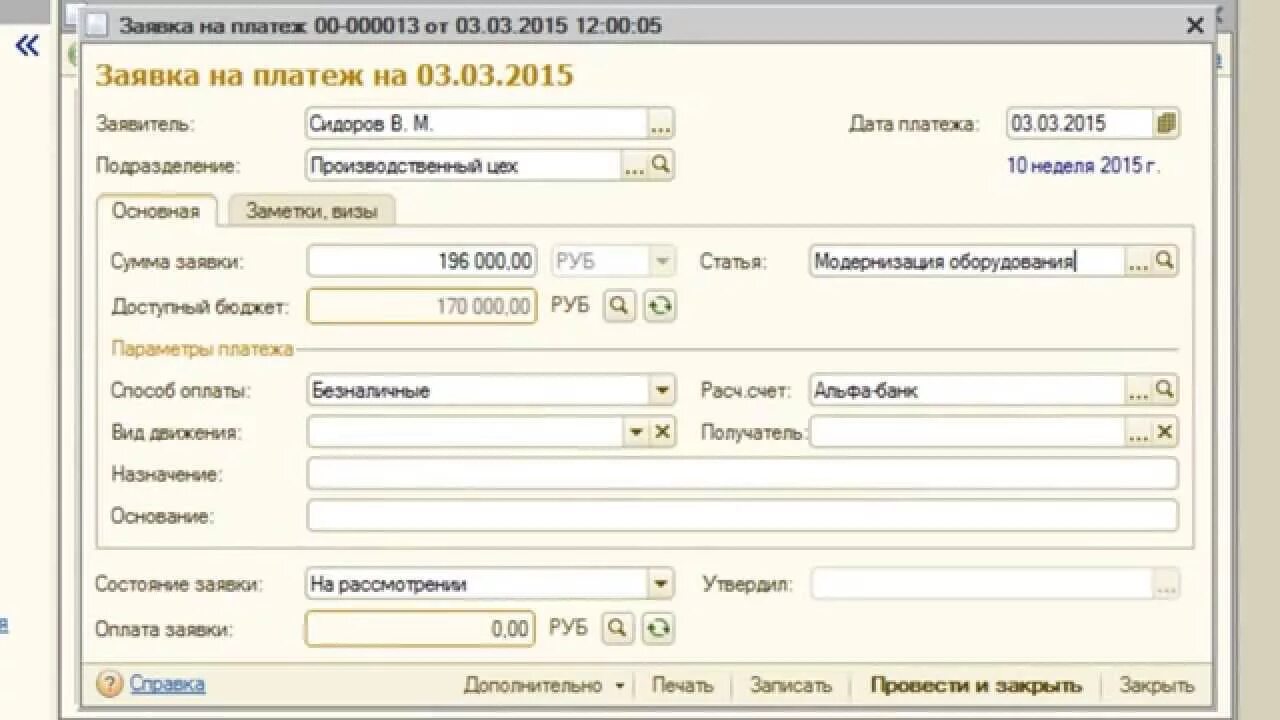Switch to Основная tab
The height and width of the screenshot is (720, 1280).
point(156,211)
